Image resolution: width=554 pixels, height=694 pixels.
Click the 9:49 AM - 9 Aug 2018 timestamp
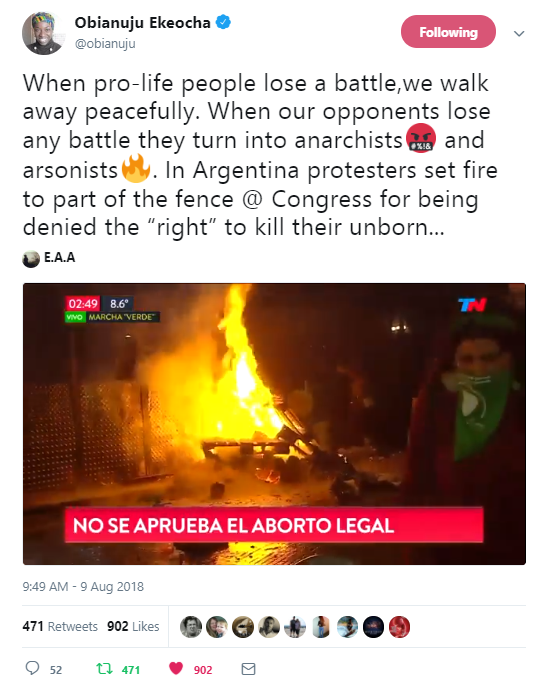(83, 586)
